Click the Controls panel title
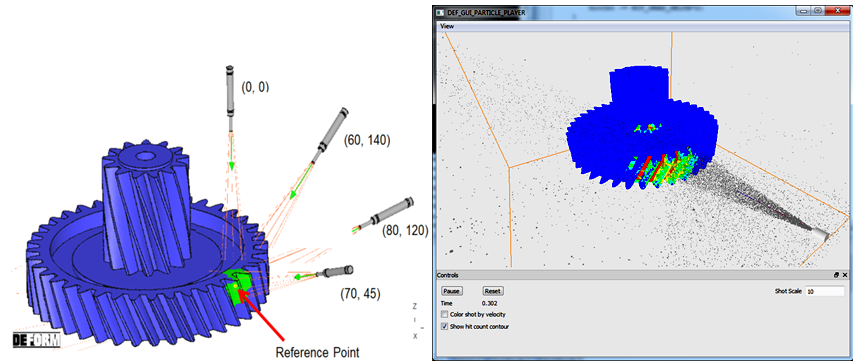 (x=448, y=275)
